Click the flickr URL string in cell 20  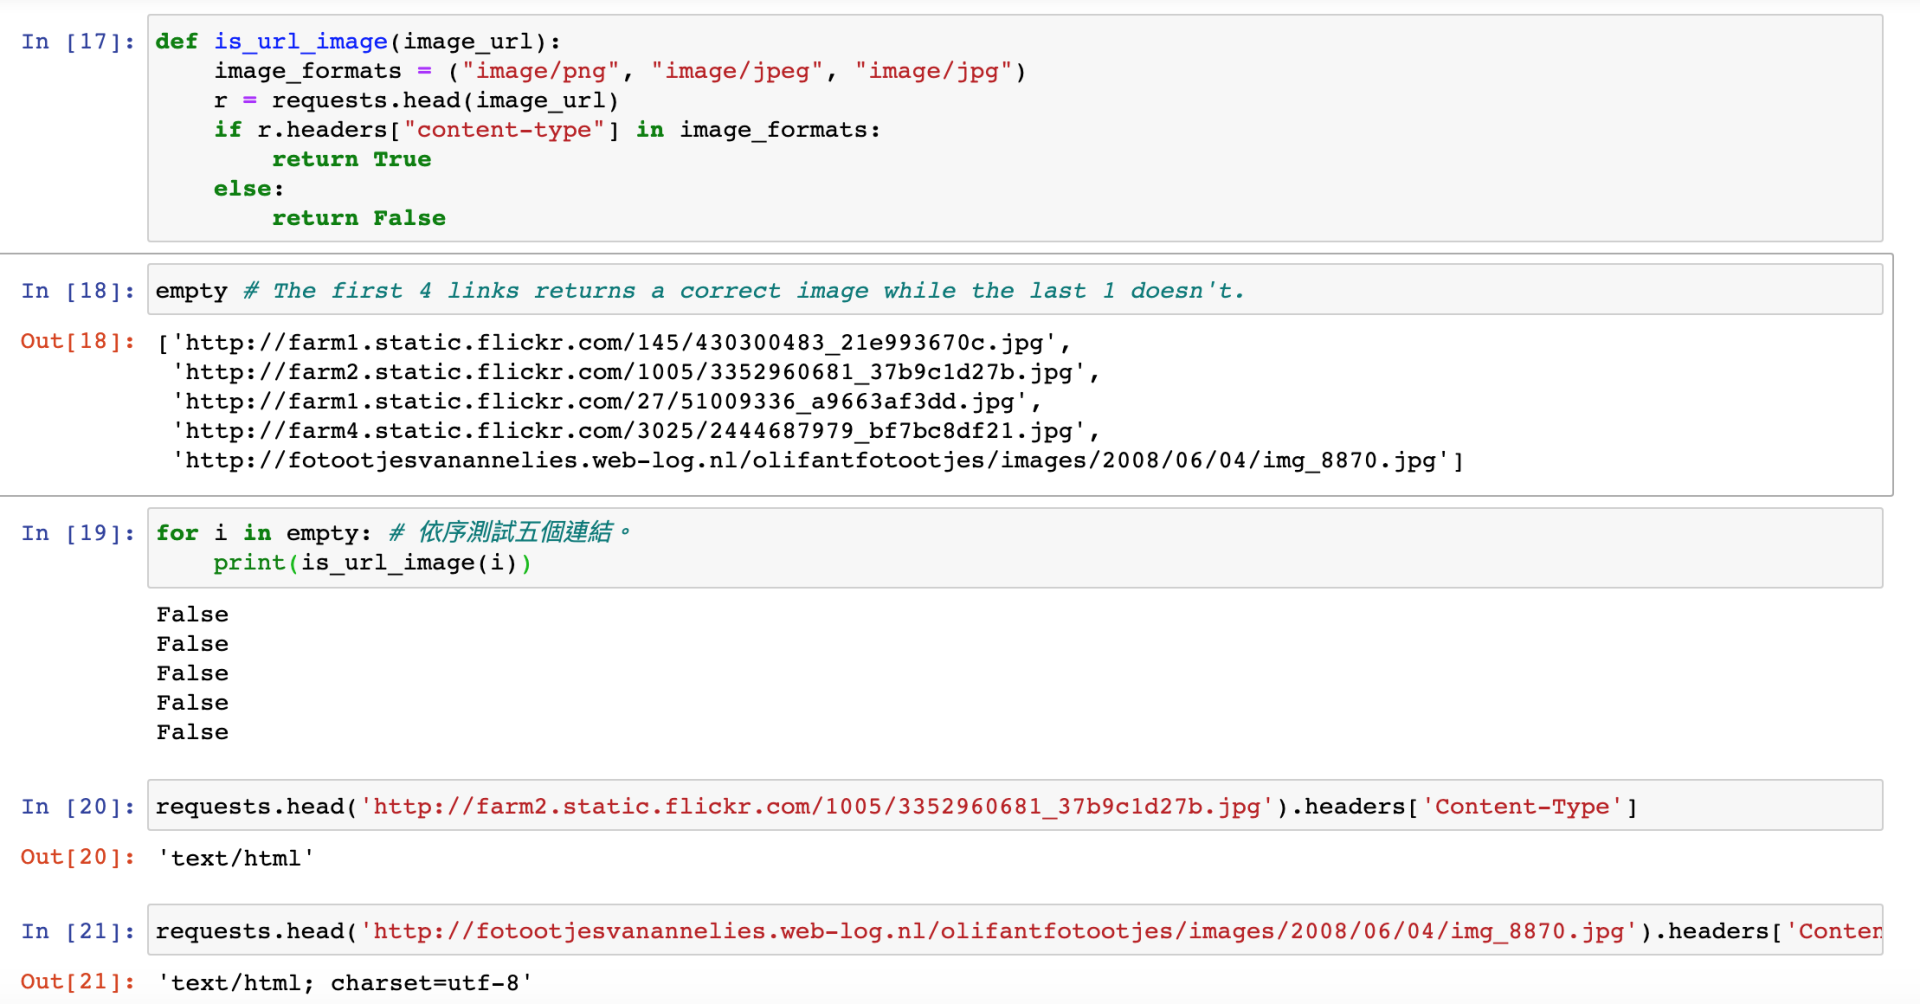coord(817,807)
